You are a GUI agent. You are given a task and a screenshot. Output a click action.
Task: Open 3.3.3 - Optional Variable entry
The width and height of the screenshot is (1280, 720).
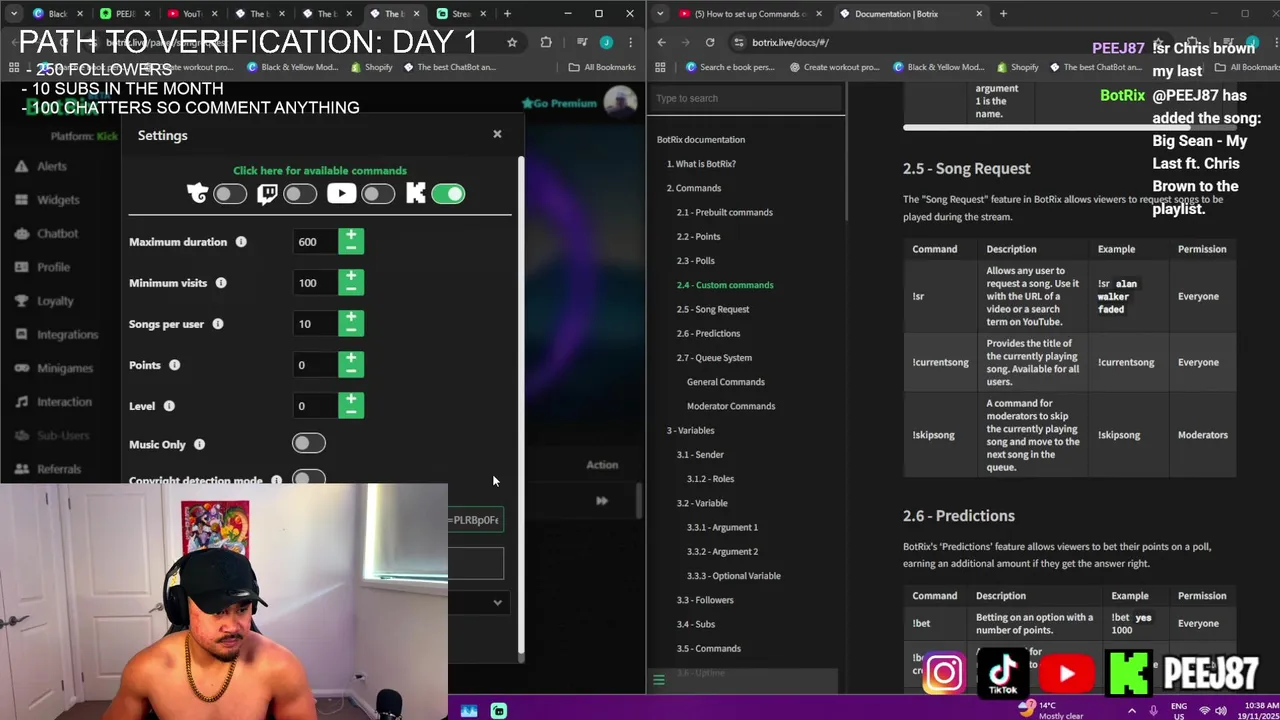pyautogui.click(x=734, y=576)
